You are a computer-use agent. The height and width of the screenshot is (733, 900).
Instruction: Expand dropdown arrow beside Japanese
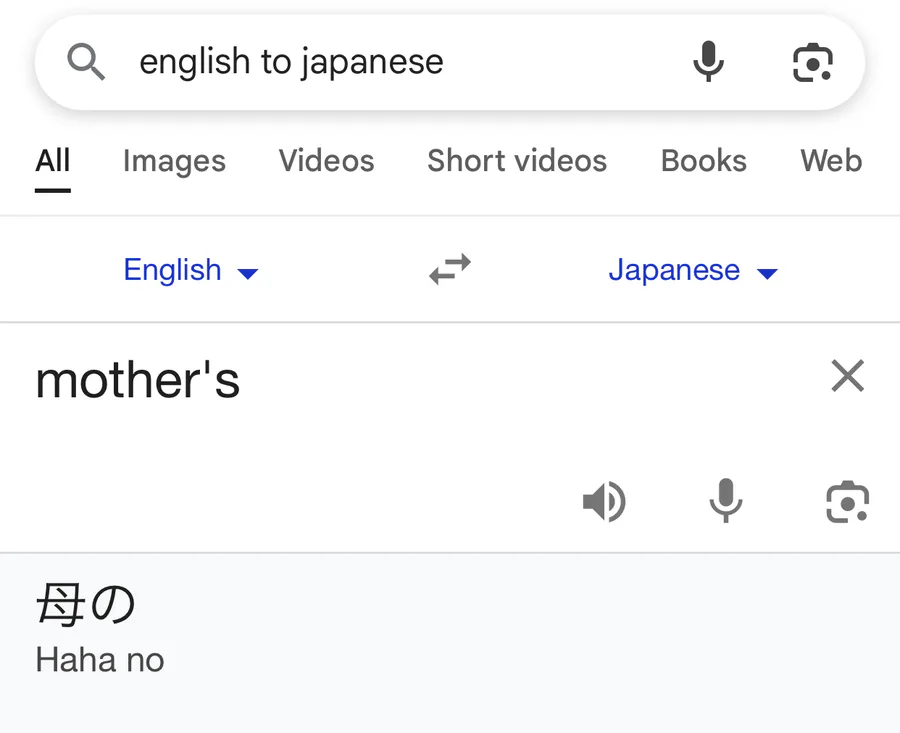point(767,274)
